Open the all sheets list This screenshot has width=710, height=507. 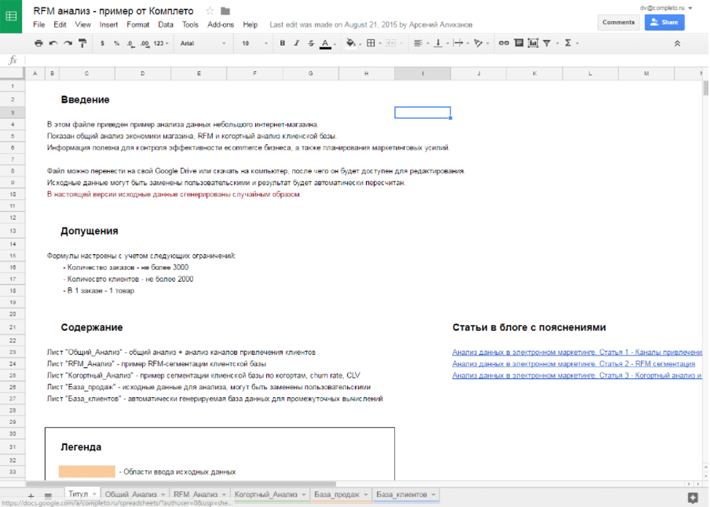pos(48,495)
